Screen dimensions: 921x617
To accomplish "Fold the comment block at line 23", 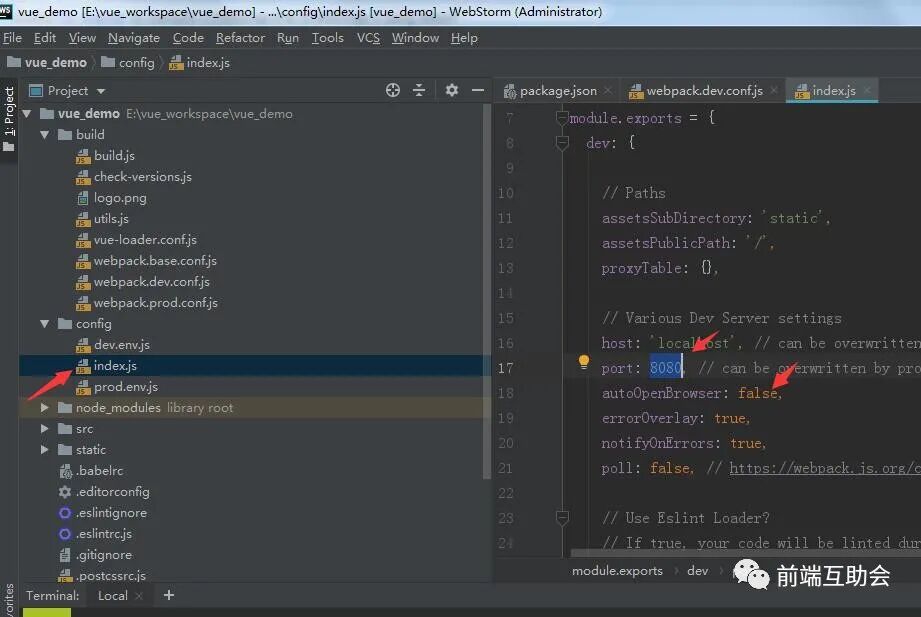I will 562,518.
